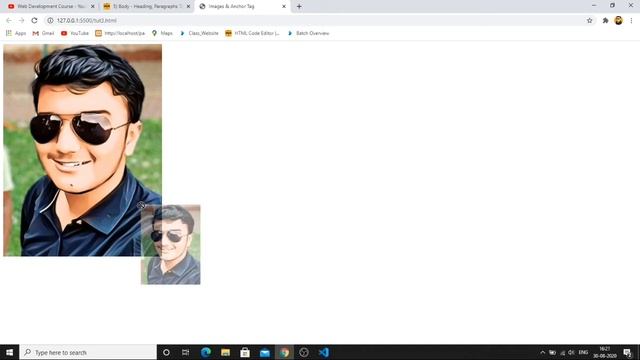Open the Apps bookmark
The height and width of the screenshot is (360, 640).
coord(16,33)
